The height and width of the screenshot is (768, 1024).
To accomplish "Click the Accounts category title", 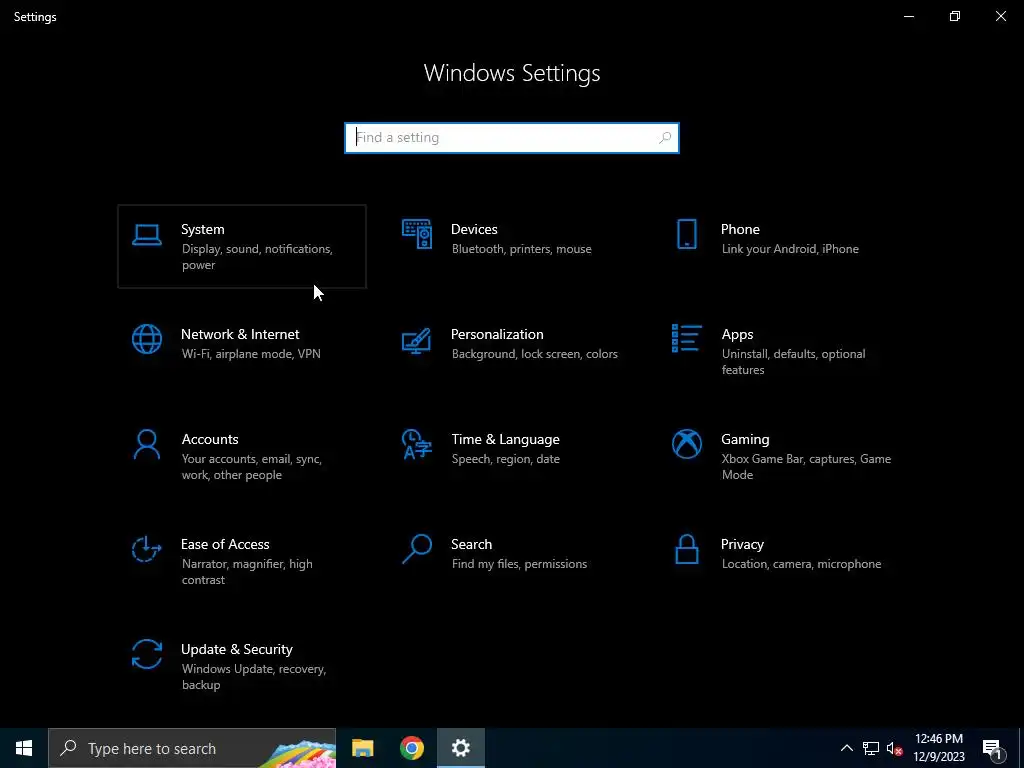I will [210, 440].
